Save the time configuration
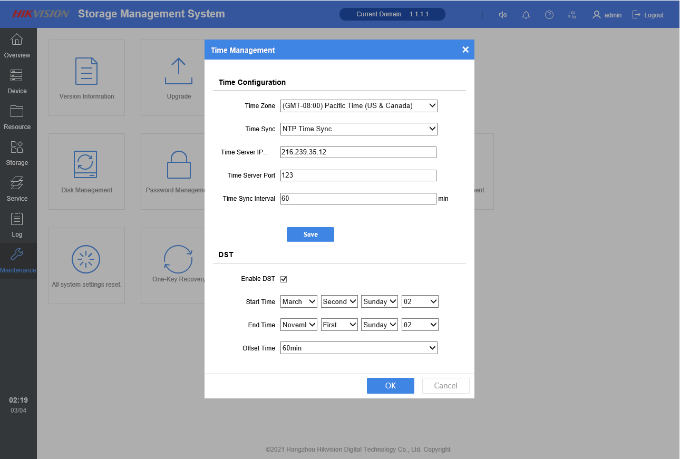 310,234
